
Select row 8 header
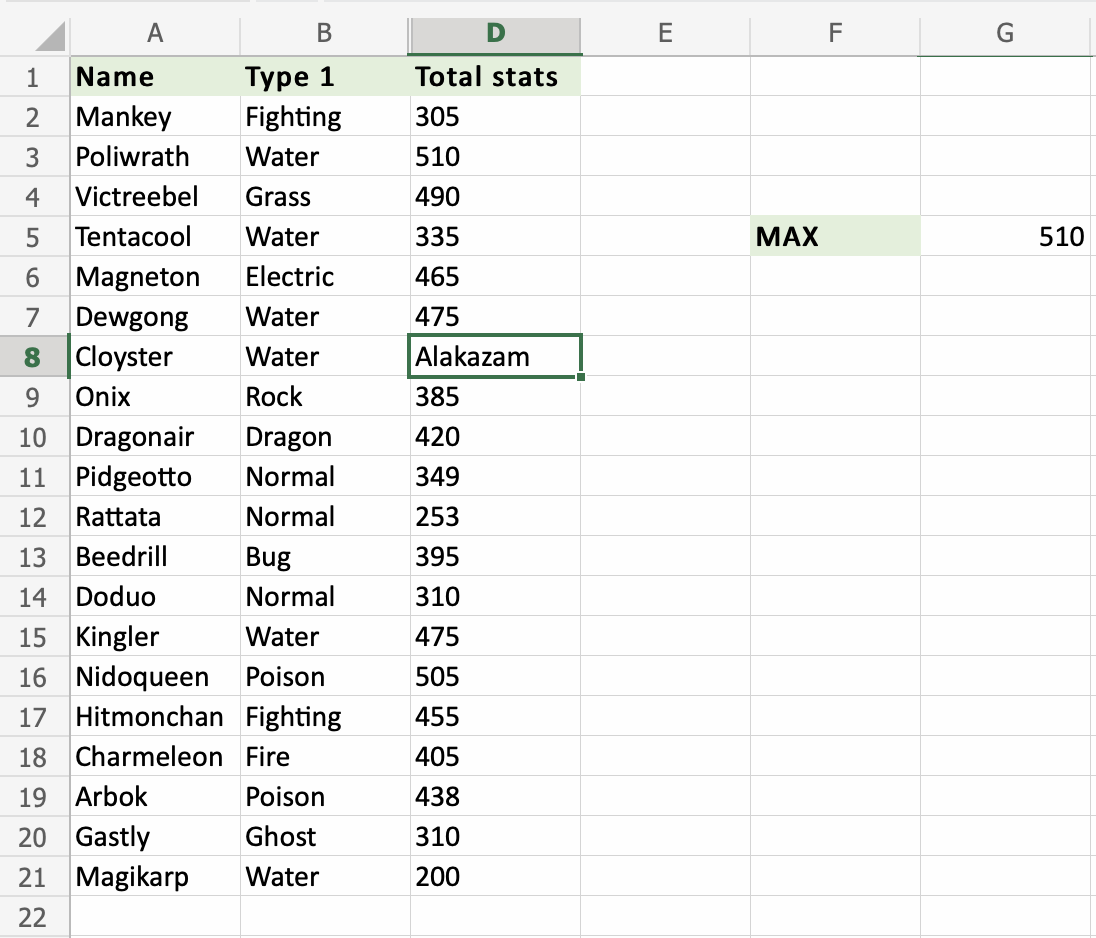click(x=33, y=357)
